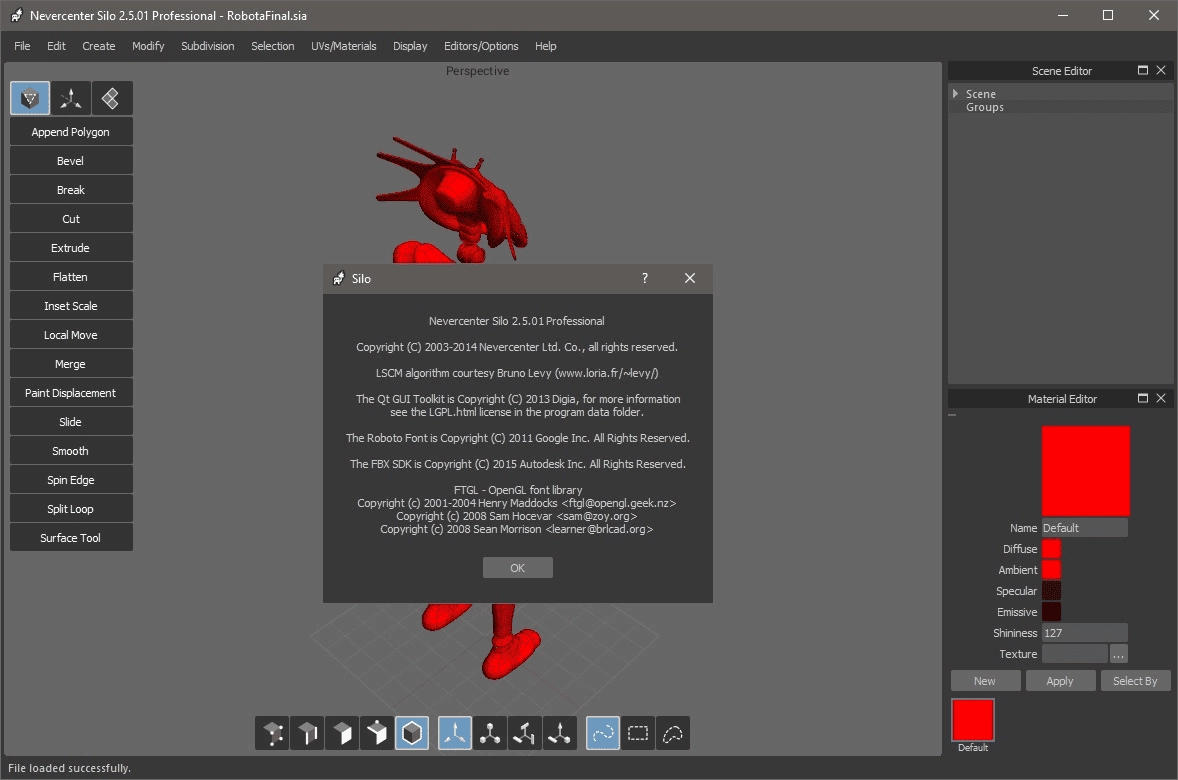The width and height of the screenshot is (1178, 780).
Task: Click the Append Polygon button
Action: pos(71,132)
